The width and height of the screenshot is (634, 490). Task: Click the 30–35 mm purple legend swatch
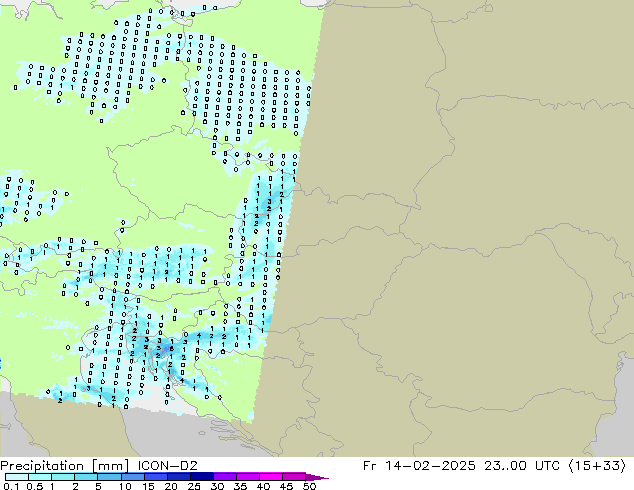point(224,477)
